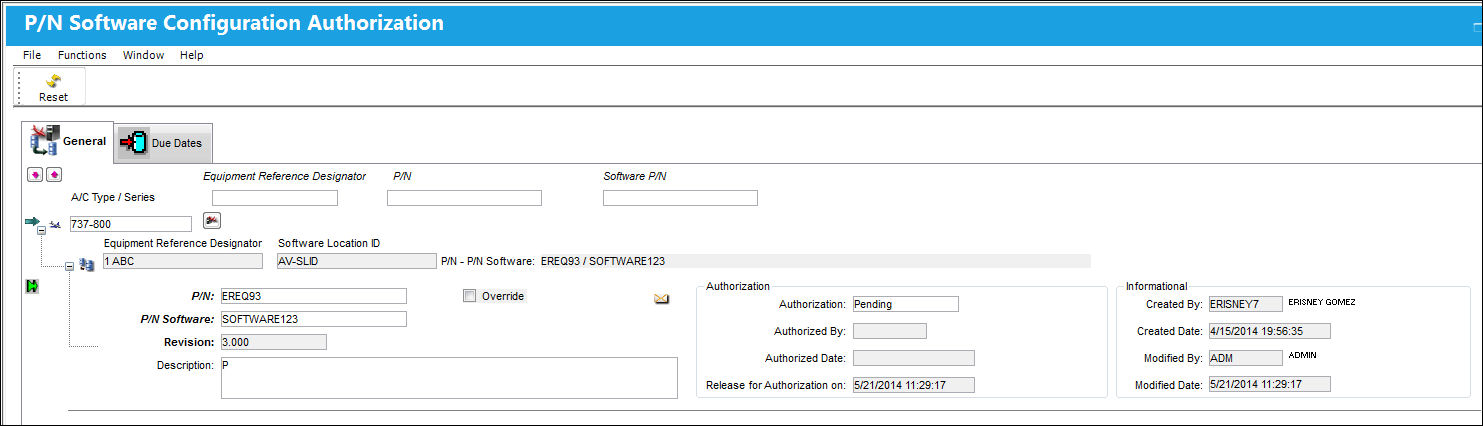The width and height of the screenshot is (1483, 426).
Task: Collapse the 1 ABC tree node
Action: pos(69,266)
